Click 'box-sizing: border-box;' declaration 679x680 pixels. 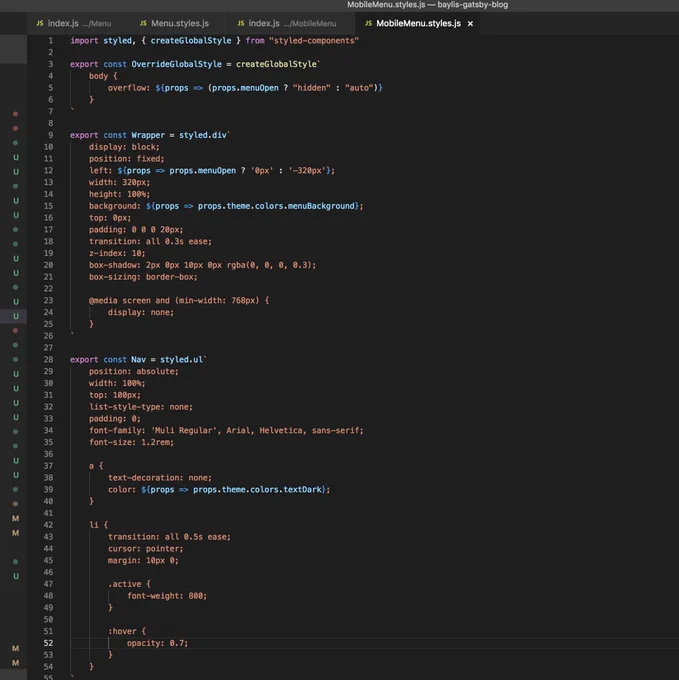click(143, 277)
